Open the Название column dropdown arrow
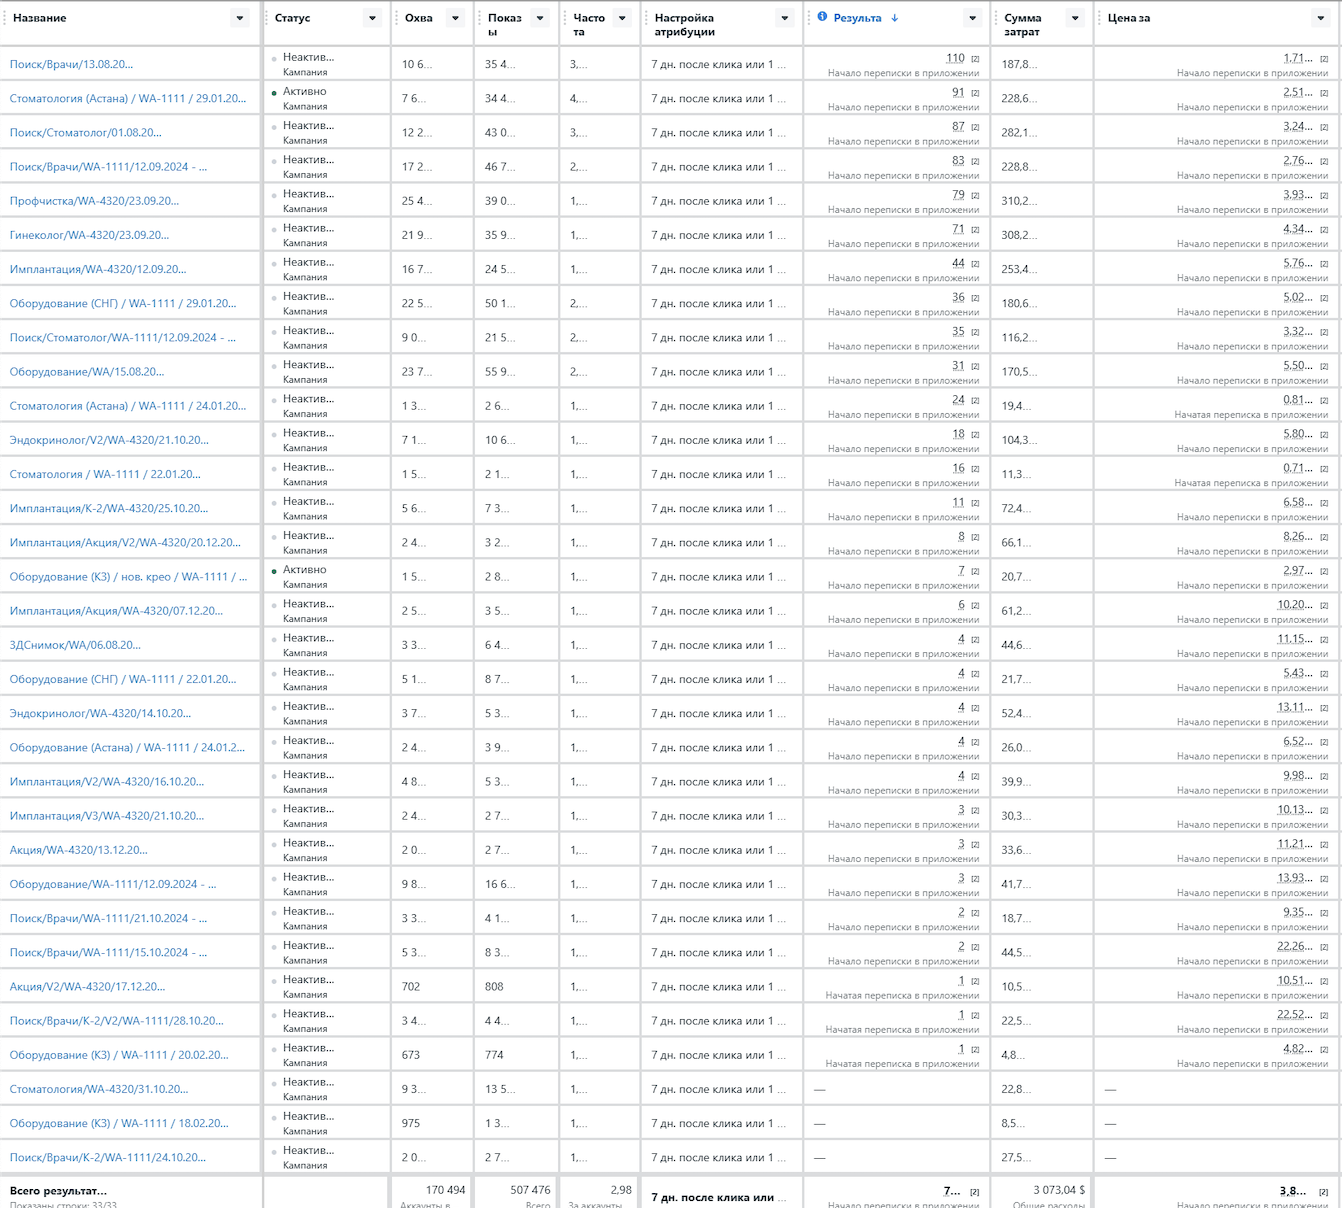This screenshot has height=1208, width=1342. [240, 18]
